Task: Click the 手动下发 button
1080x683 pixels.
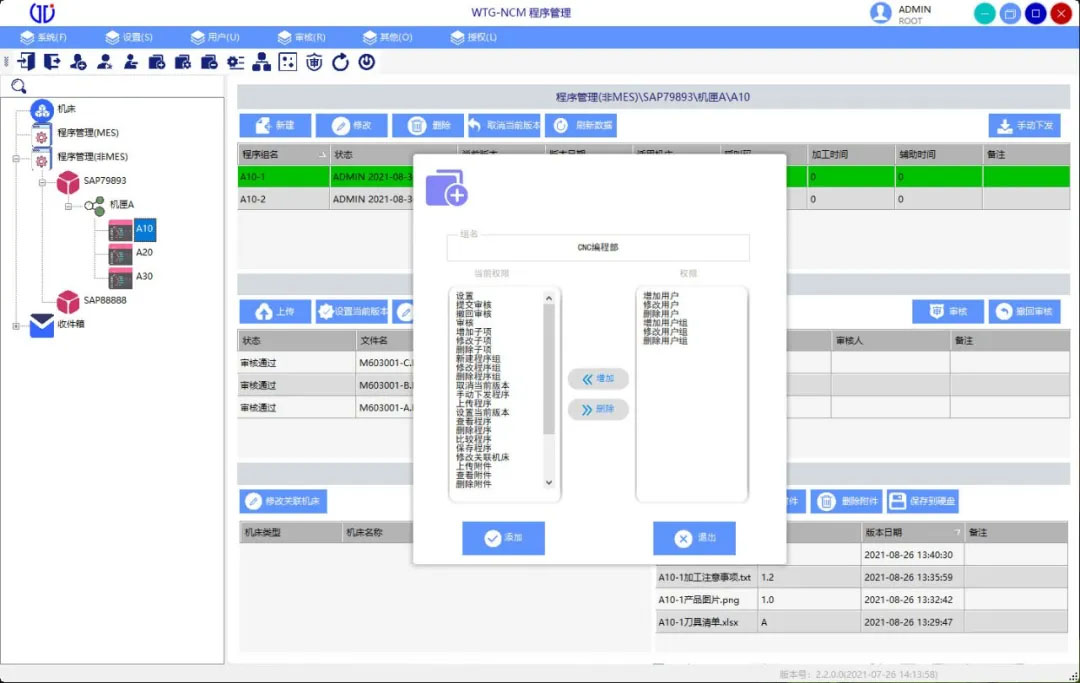Action: point(1024,125)
